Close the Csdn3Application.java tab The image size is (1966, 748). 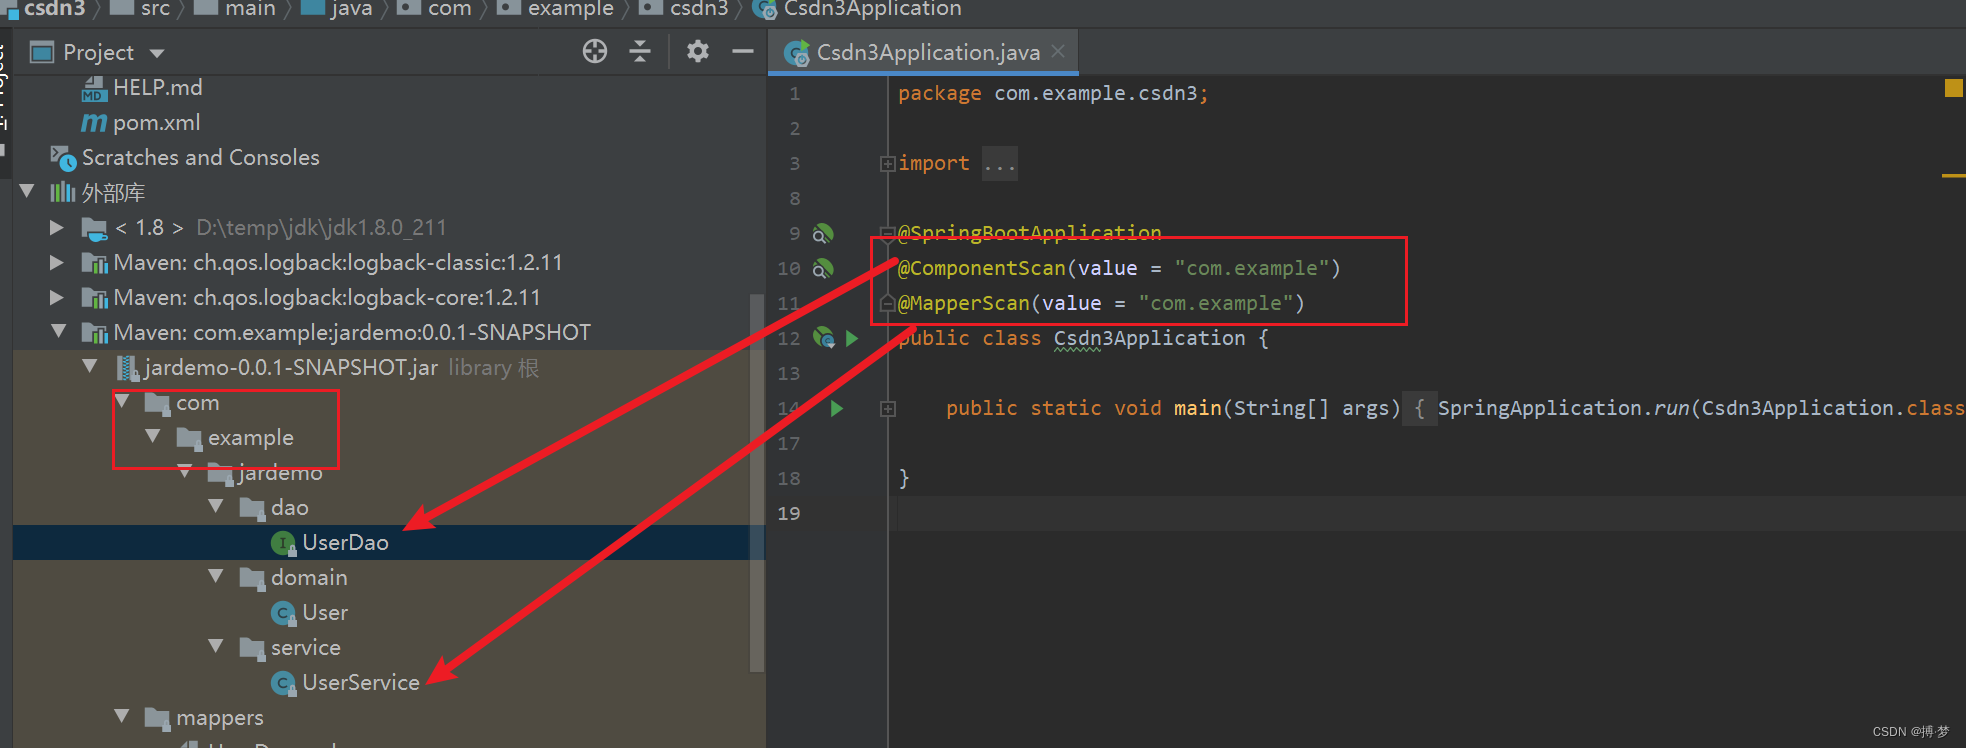[1058, 51]
